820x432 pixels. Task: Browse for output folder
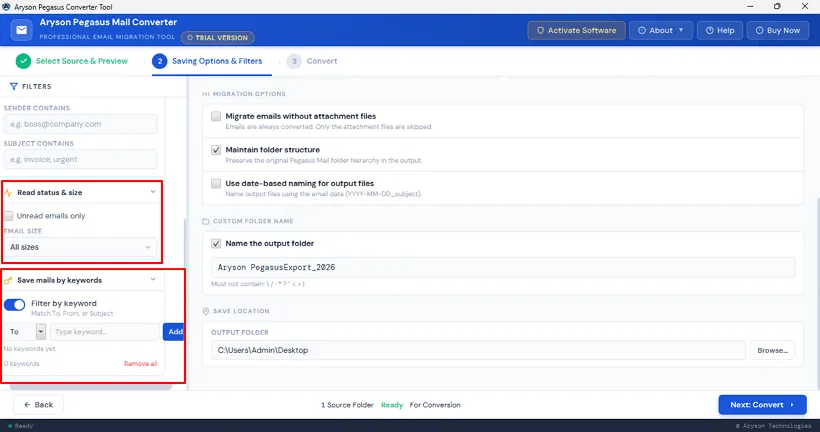(x=772, y=350)
